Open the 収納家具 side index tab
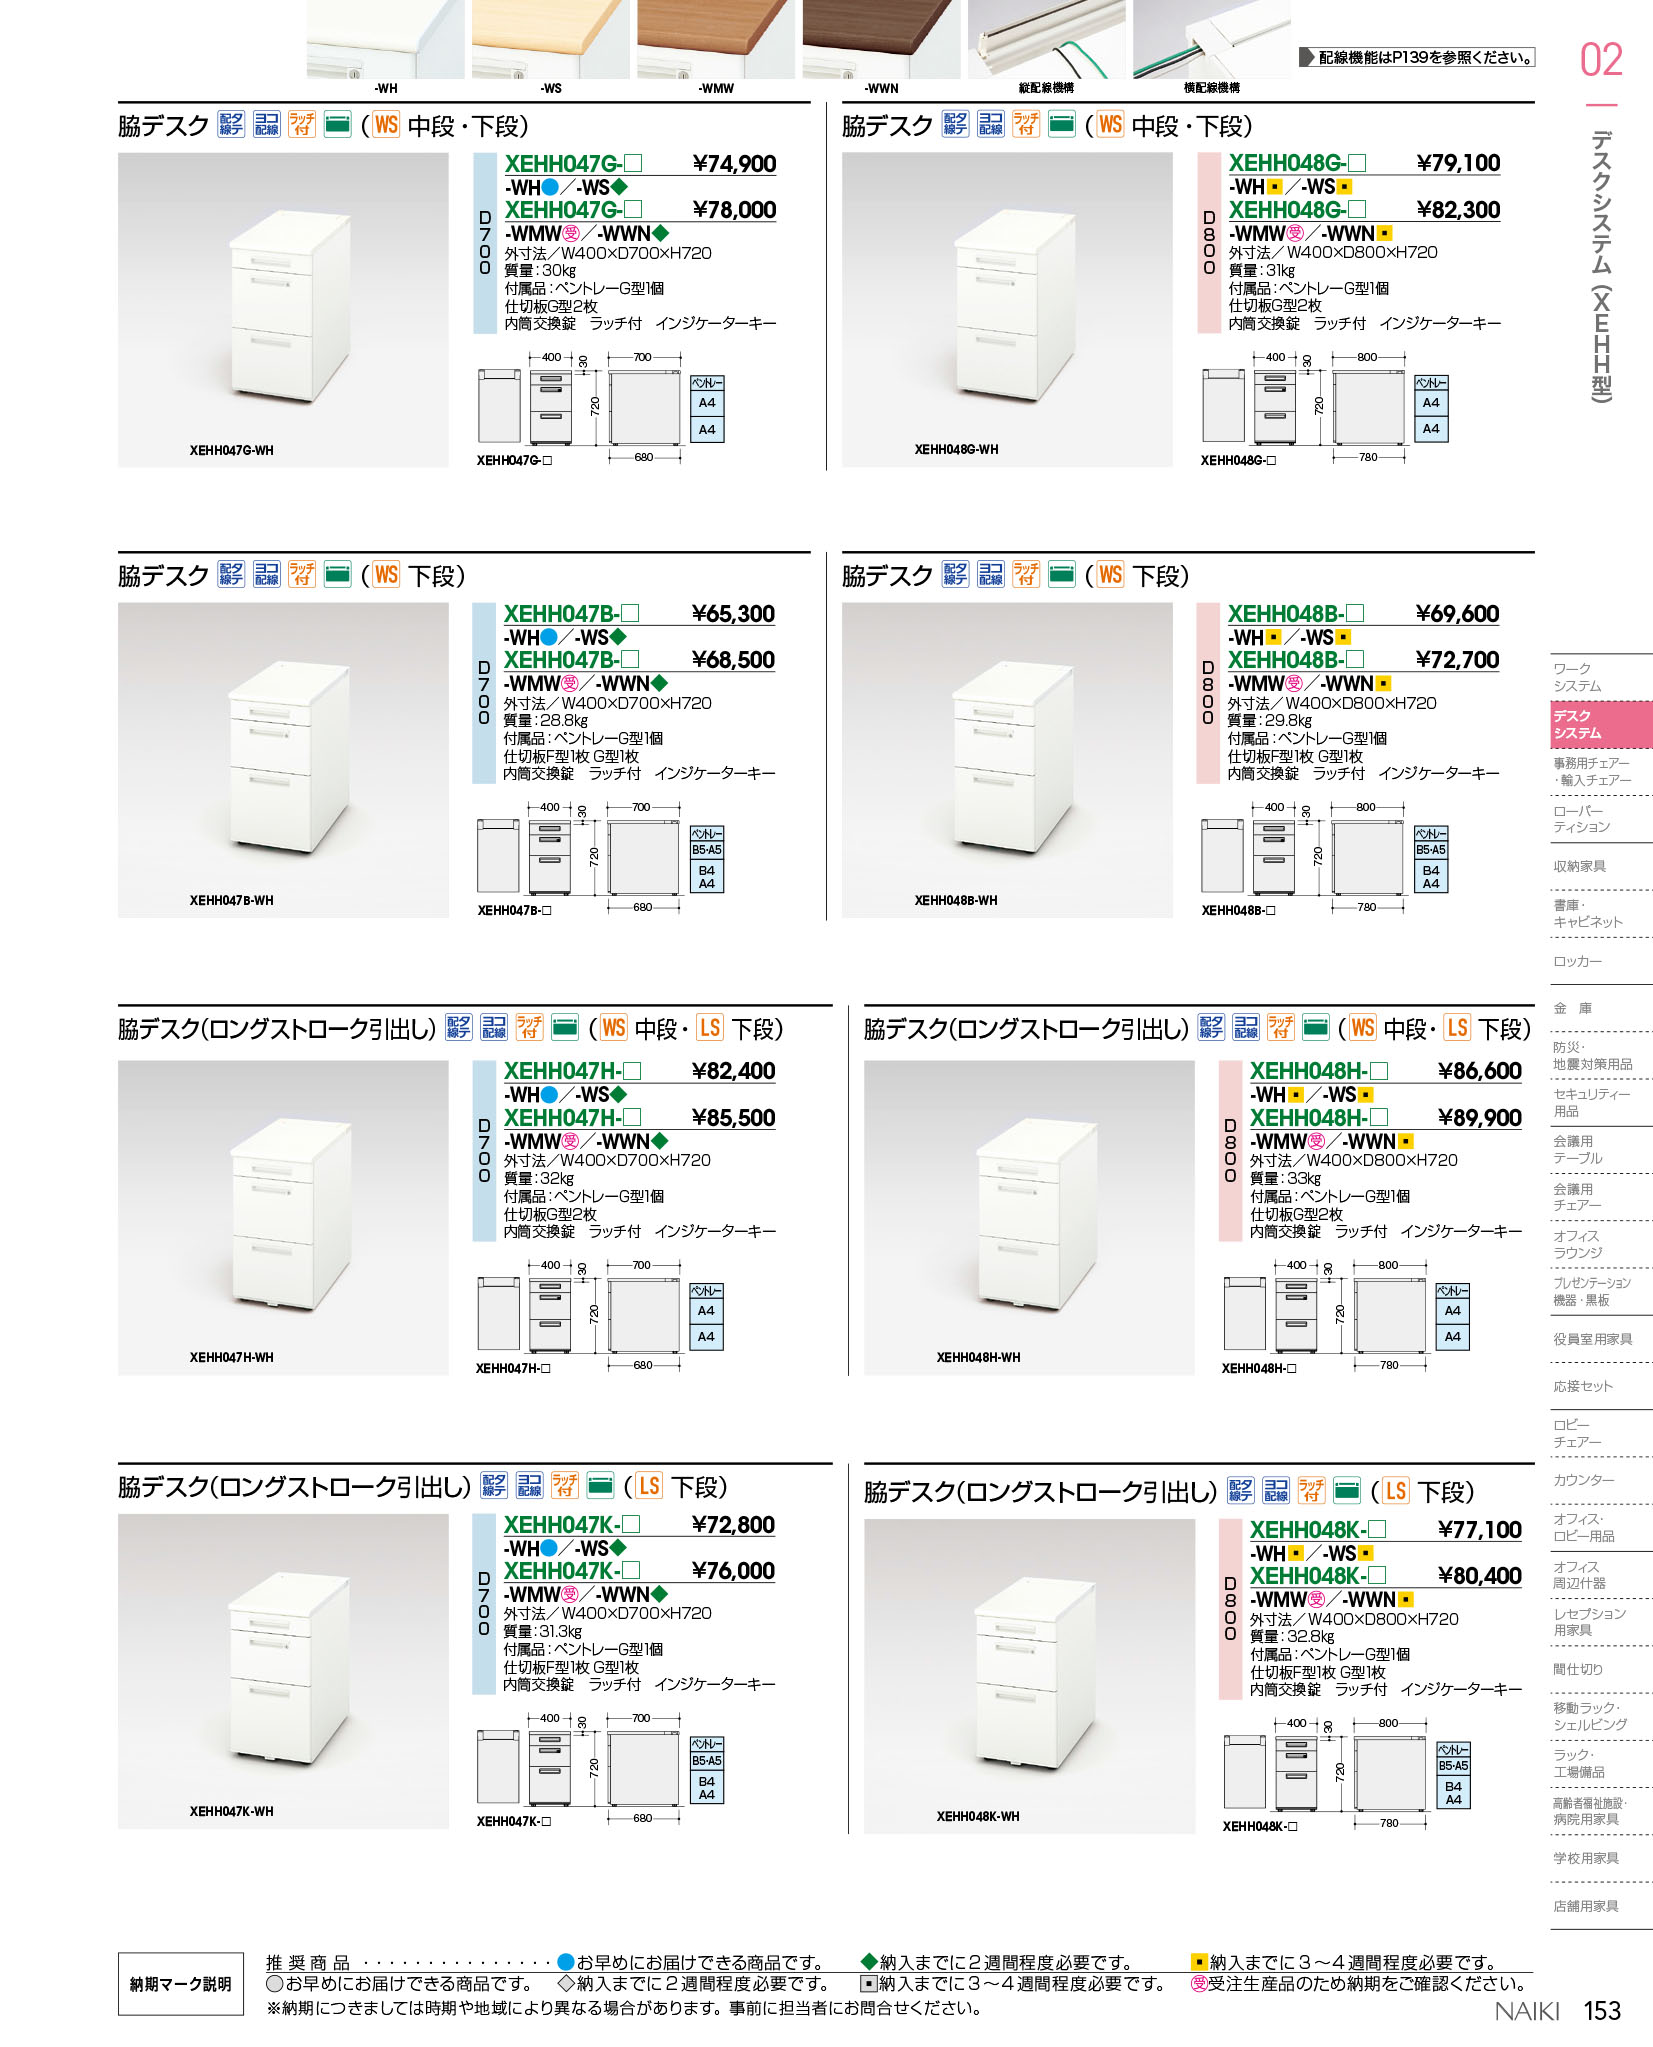Screen dimensions: 1653x2047 point(1579,866)
